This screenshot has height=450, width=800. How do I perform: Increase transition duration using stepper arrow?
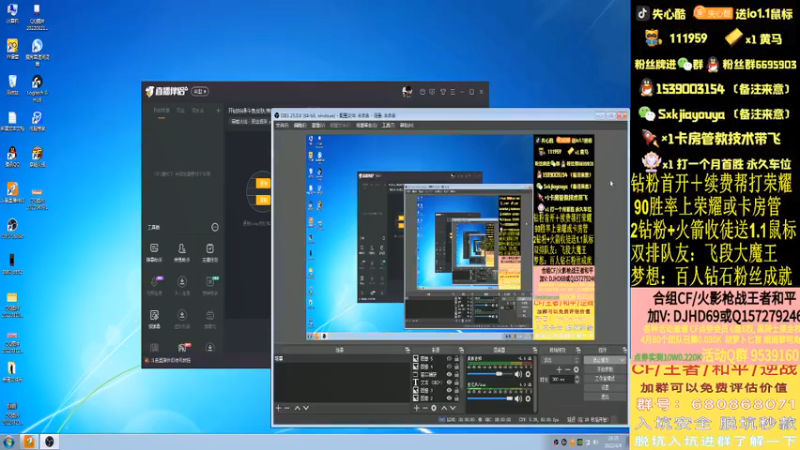click(x=577, y=378)
